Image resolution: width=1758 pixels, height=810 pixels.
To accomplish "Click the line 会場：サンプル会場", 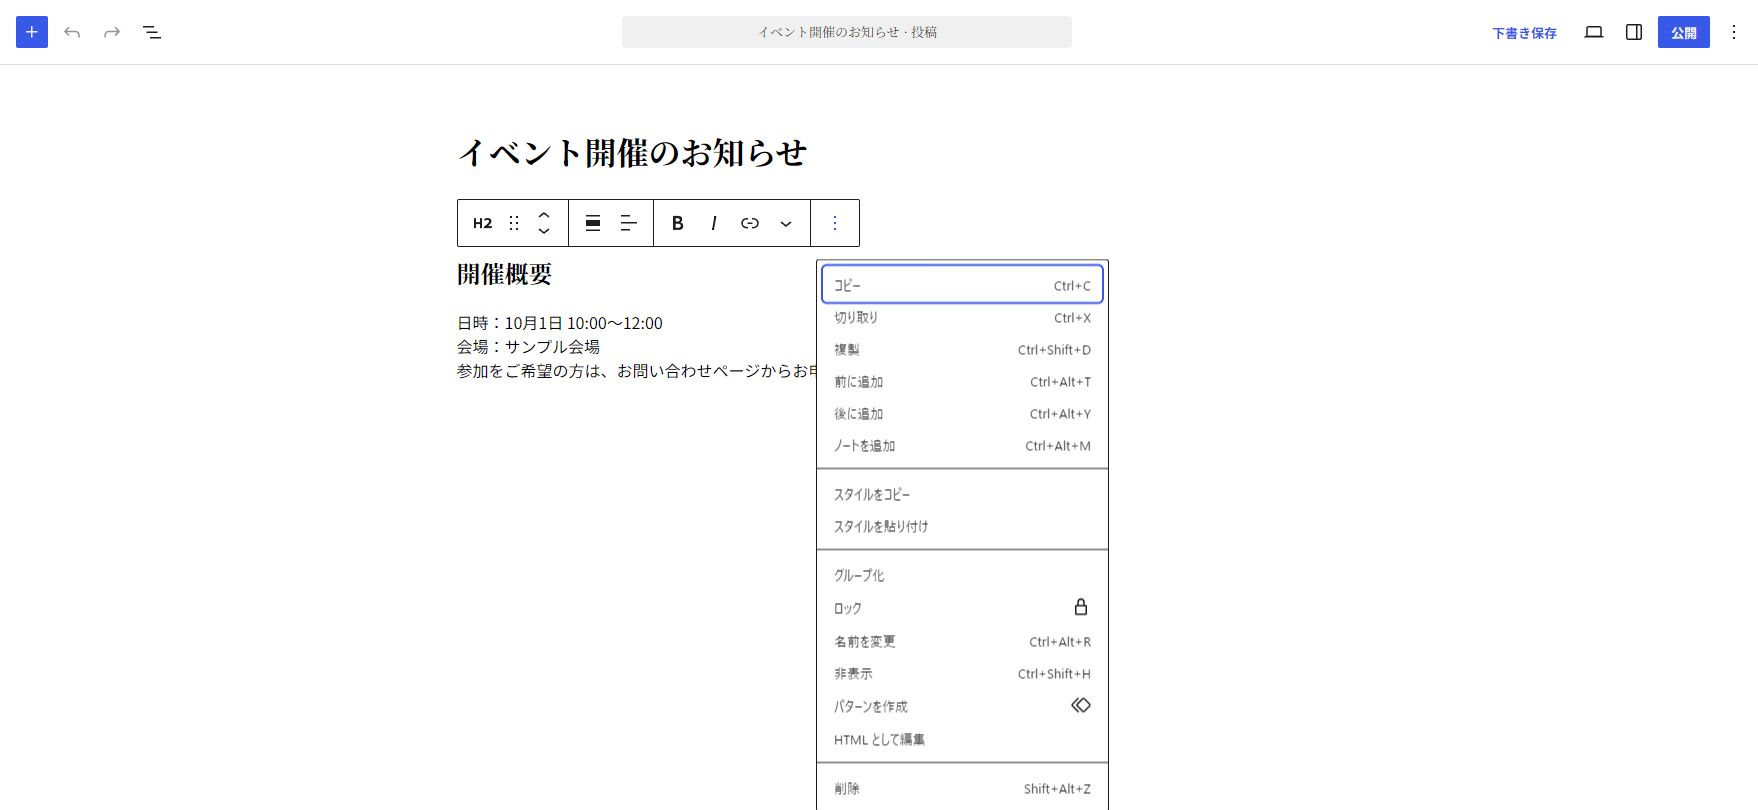I will tap(528, 347).
